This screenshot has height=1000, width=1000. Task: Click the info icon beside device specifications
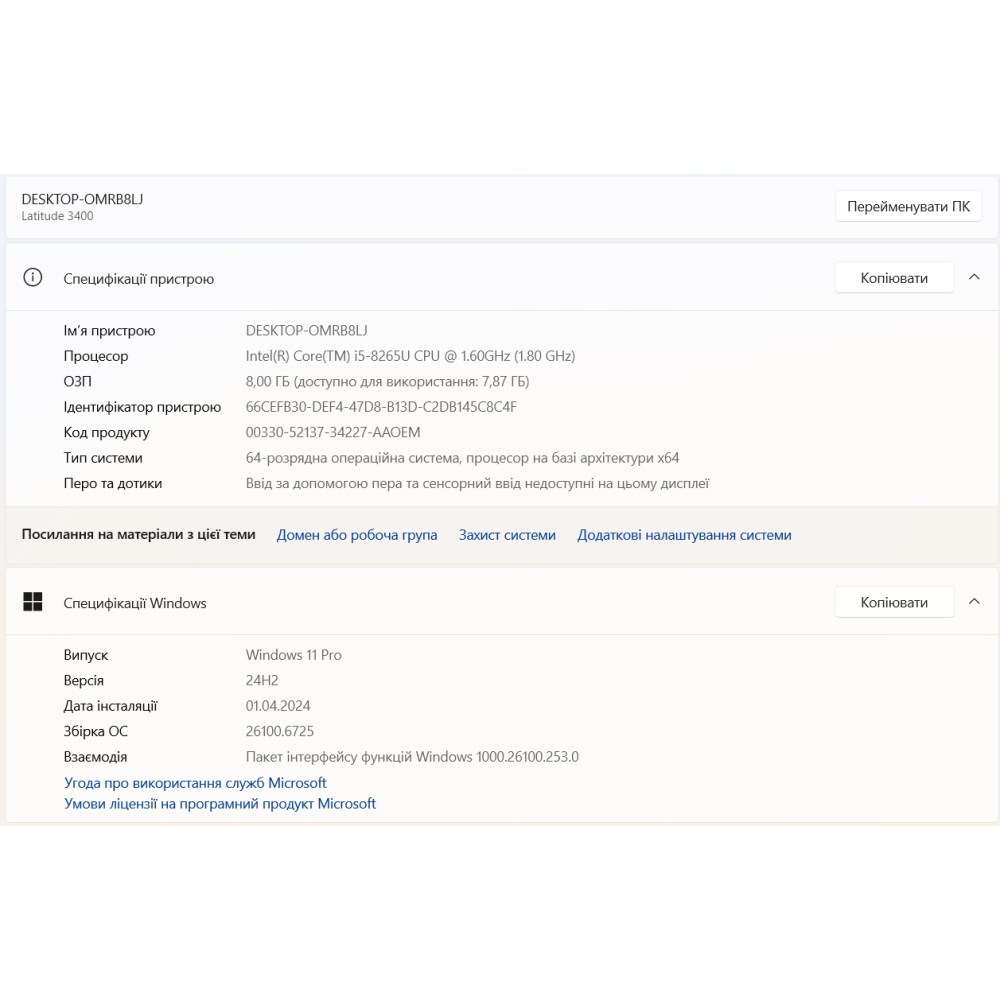click(33, 278)
